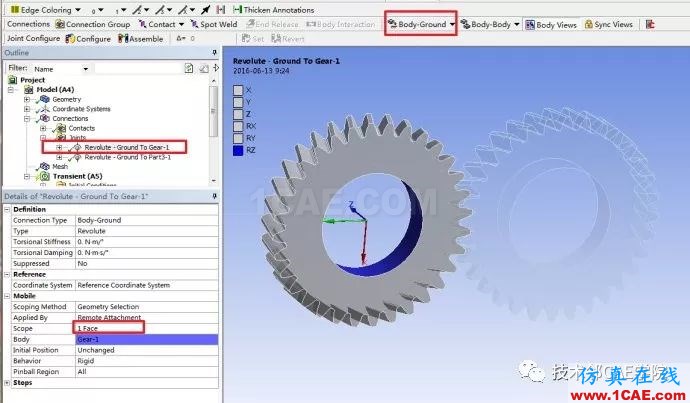This screenshot has height=403, width=690.
Task: Collapse the Connections node
Action: pos(27,119)
